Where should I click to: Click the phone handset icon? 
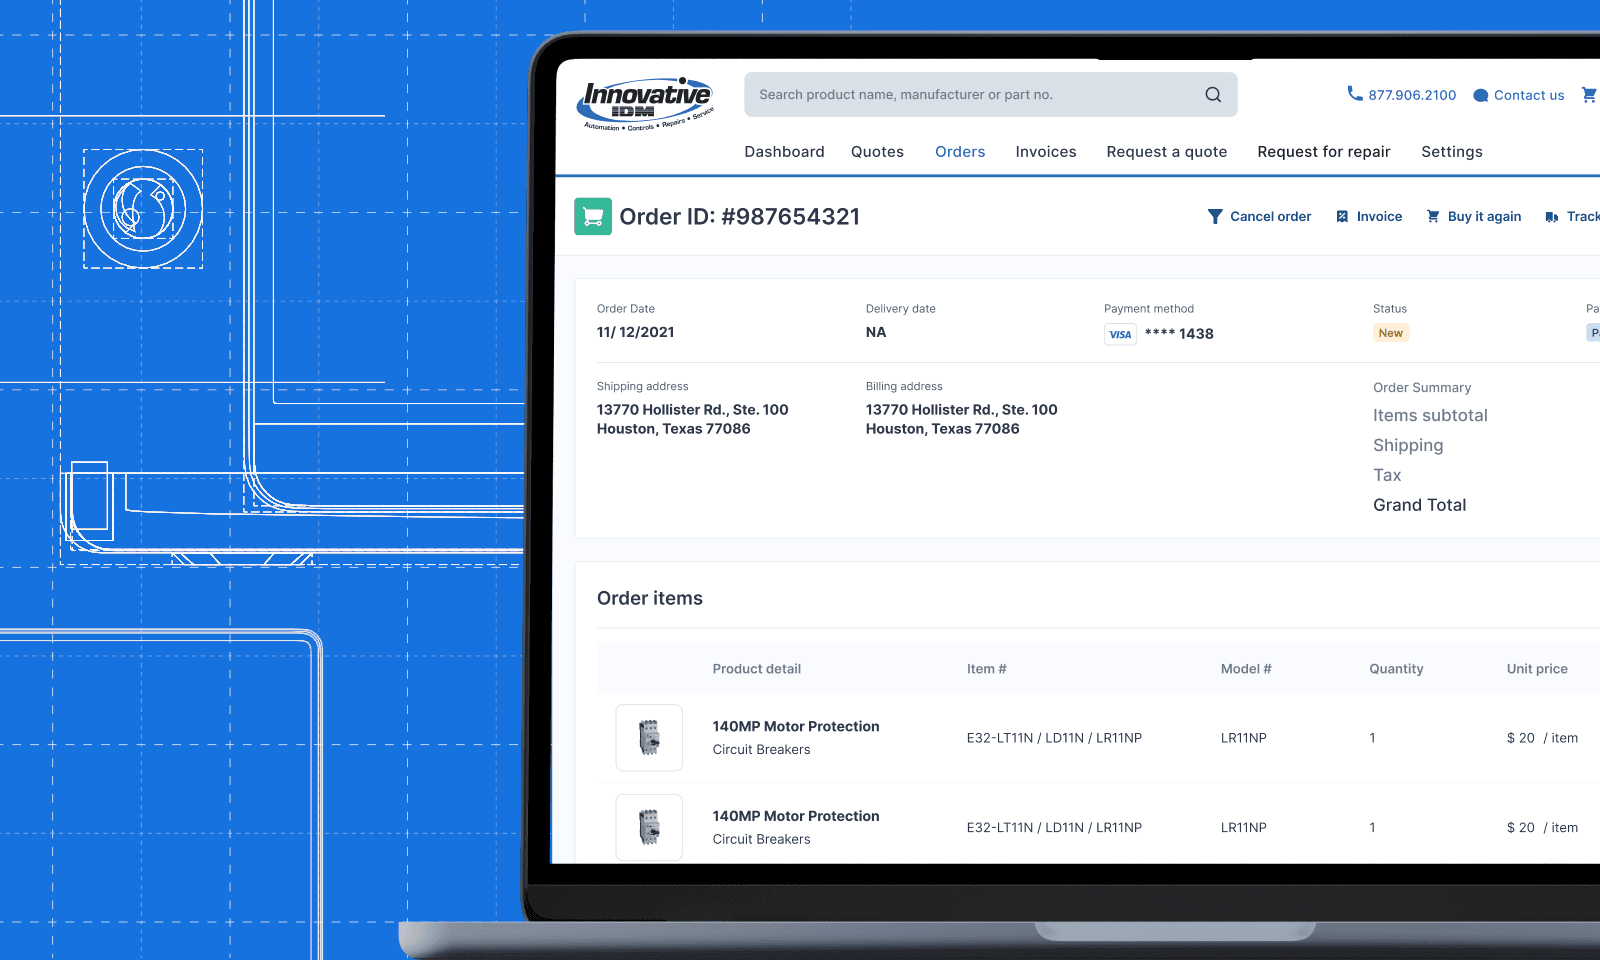click(x=1355, y=93)
